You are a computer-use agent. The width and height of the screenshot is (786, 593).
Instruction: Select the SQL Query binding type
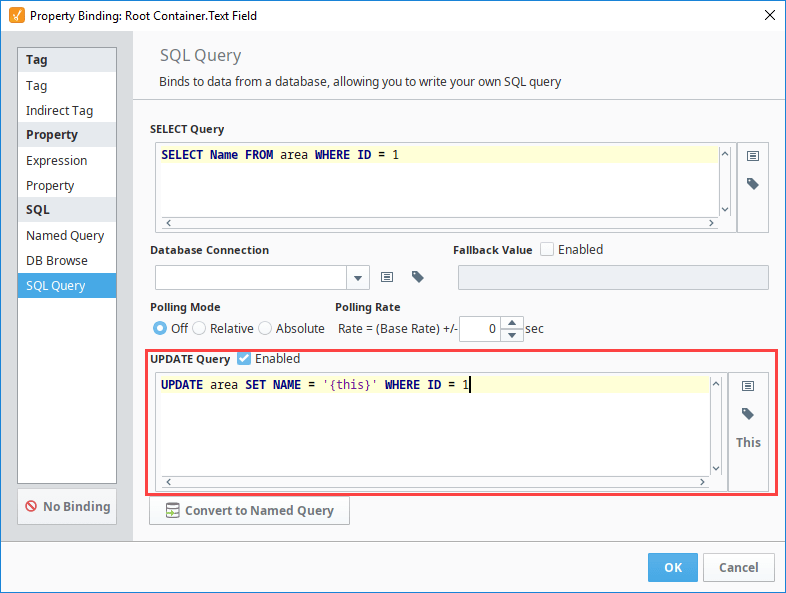tap(67, 286)
